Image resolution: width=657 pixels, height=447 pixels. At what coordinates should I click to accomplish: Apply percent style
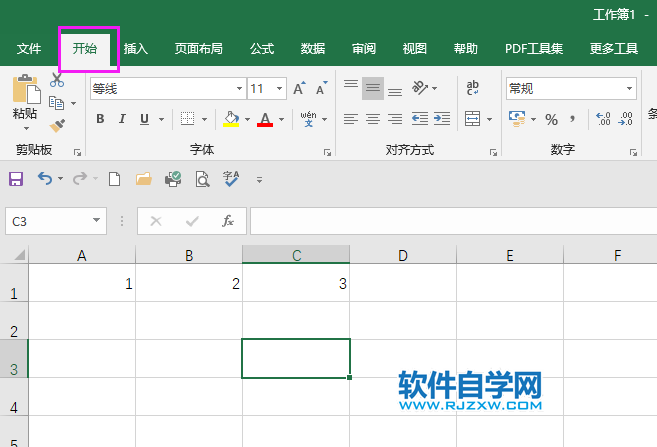[551, 120]
